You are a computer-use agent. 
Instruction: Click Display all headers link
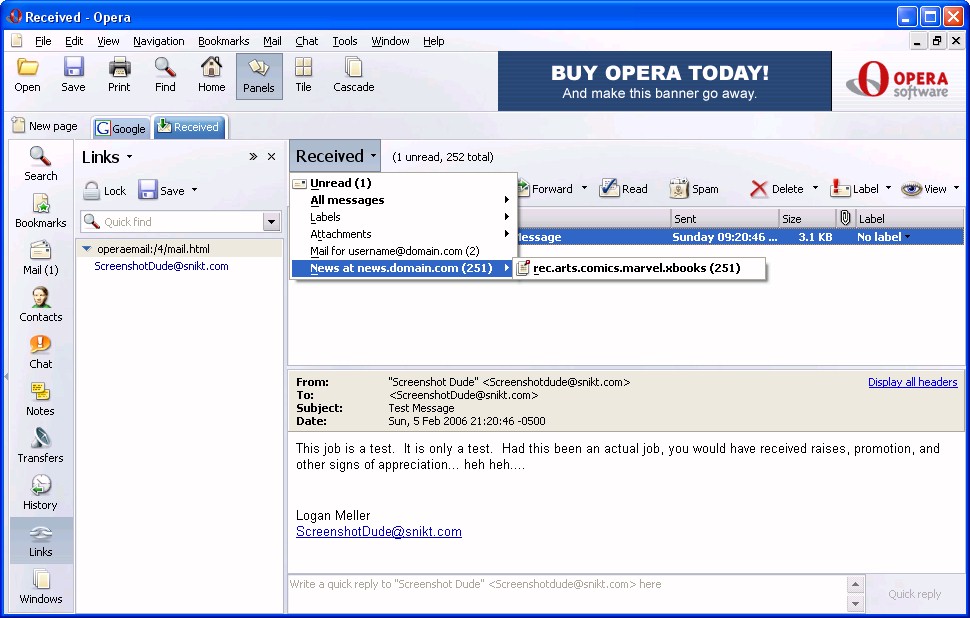(912, 382)
